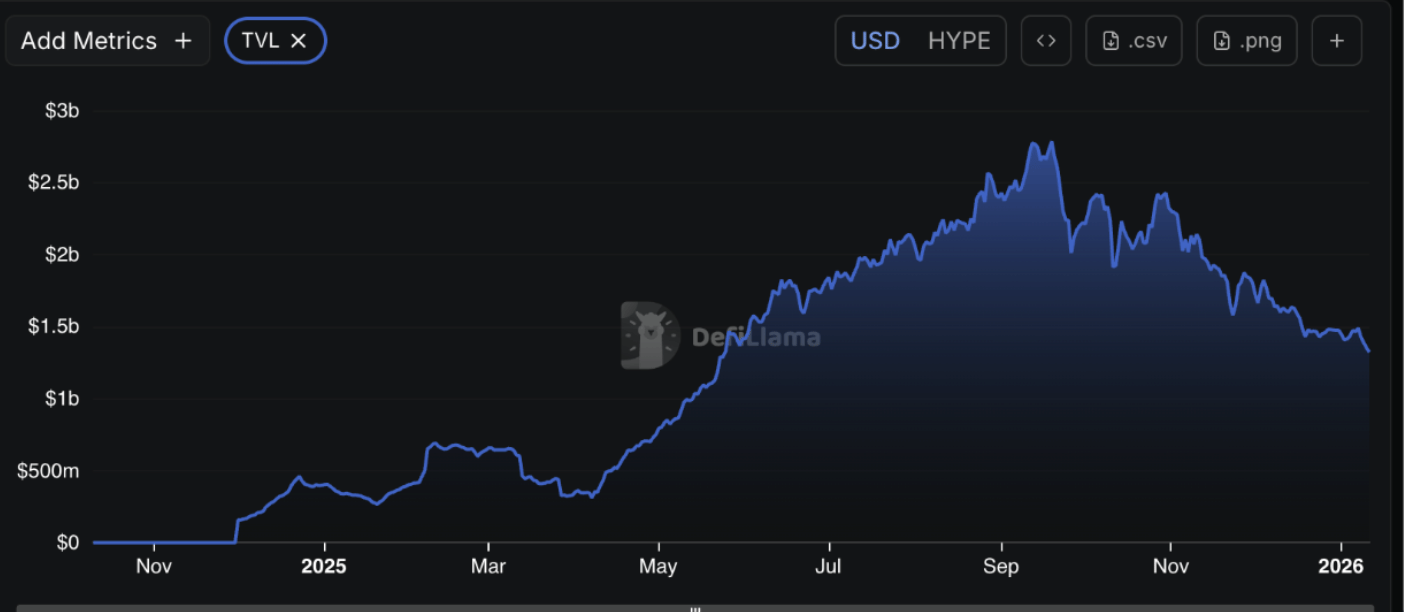Click the Sep label on the time axis
The height and width of the screenshot is (612, 1406).
[1000, 567]
